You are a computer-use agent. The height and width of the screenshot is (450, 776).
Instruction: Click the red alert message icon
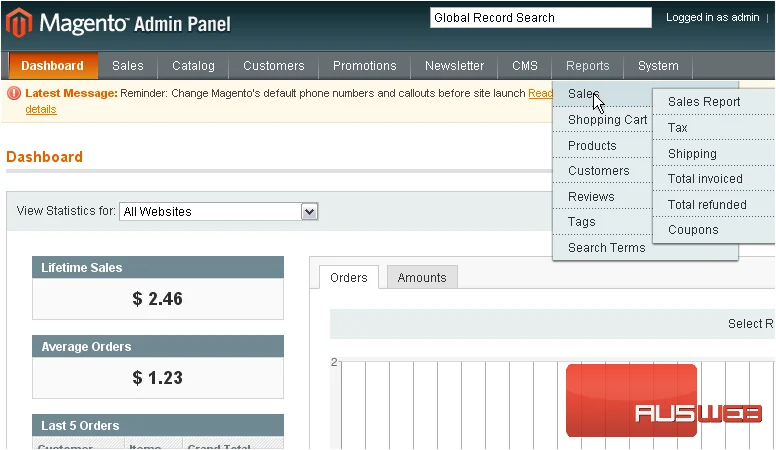[x=14, y=93]
